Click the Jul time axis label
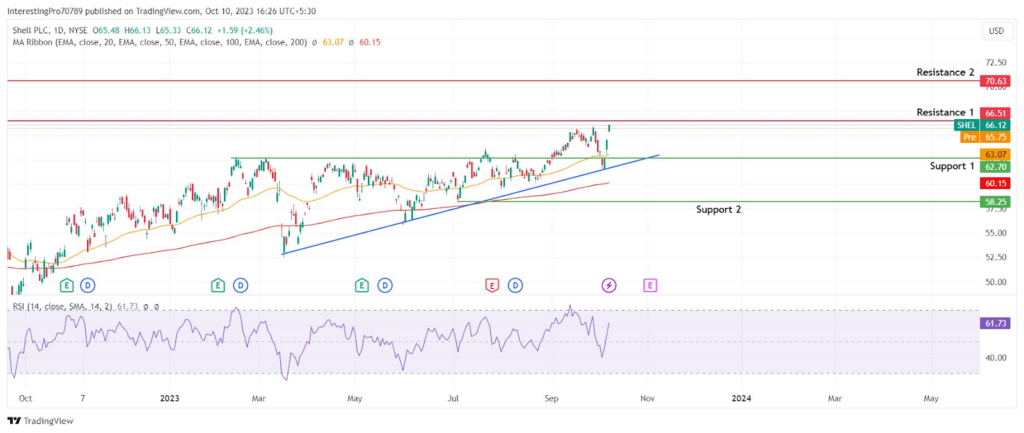 point(453,397)
